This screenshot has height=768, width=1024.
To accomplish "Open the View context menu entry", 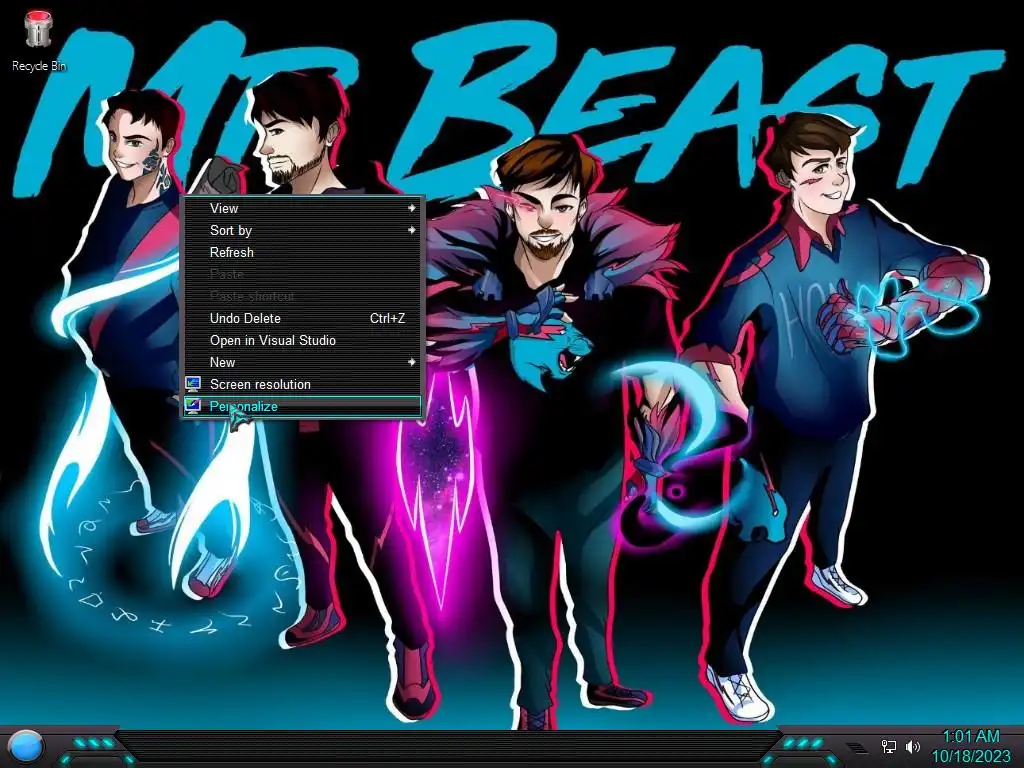I will [302, 208].
